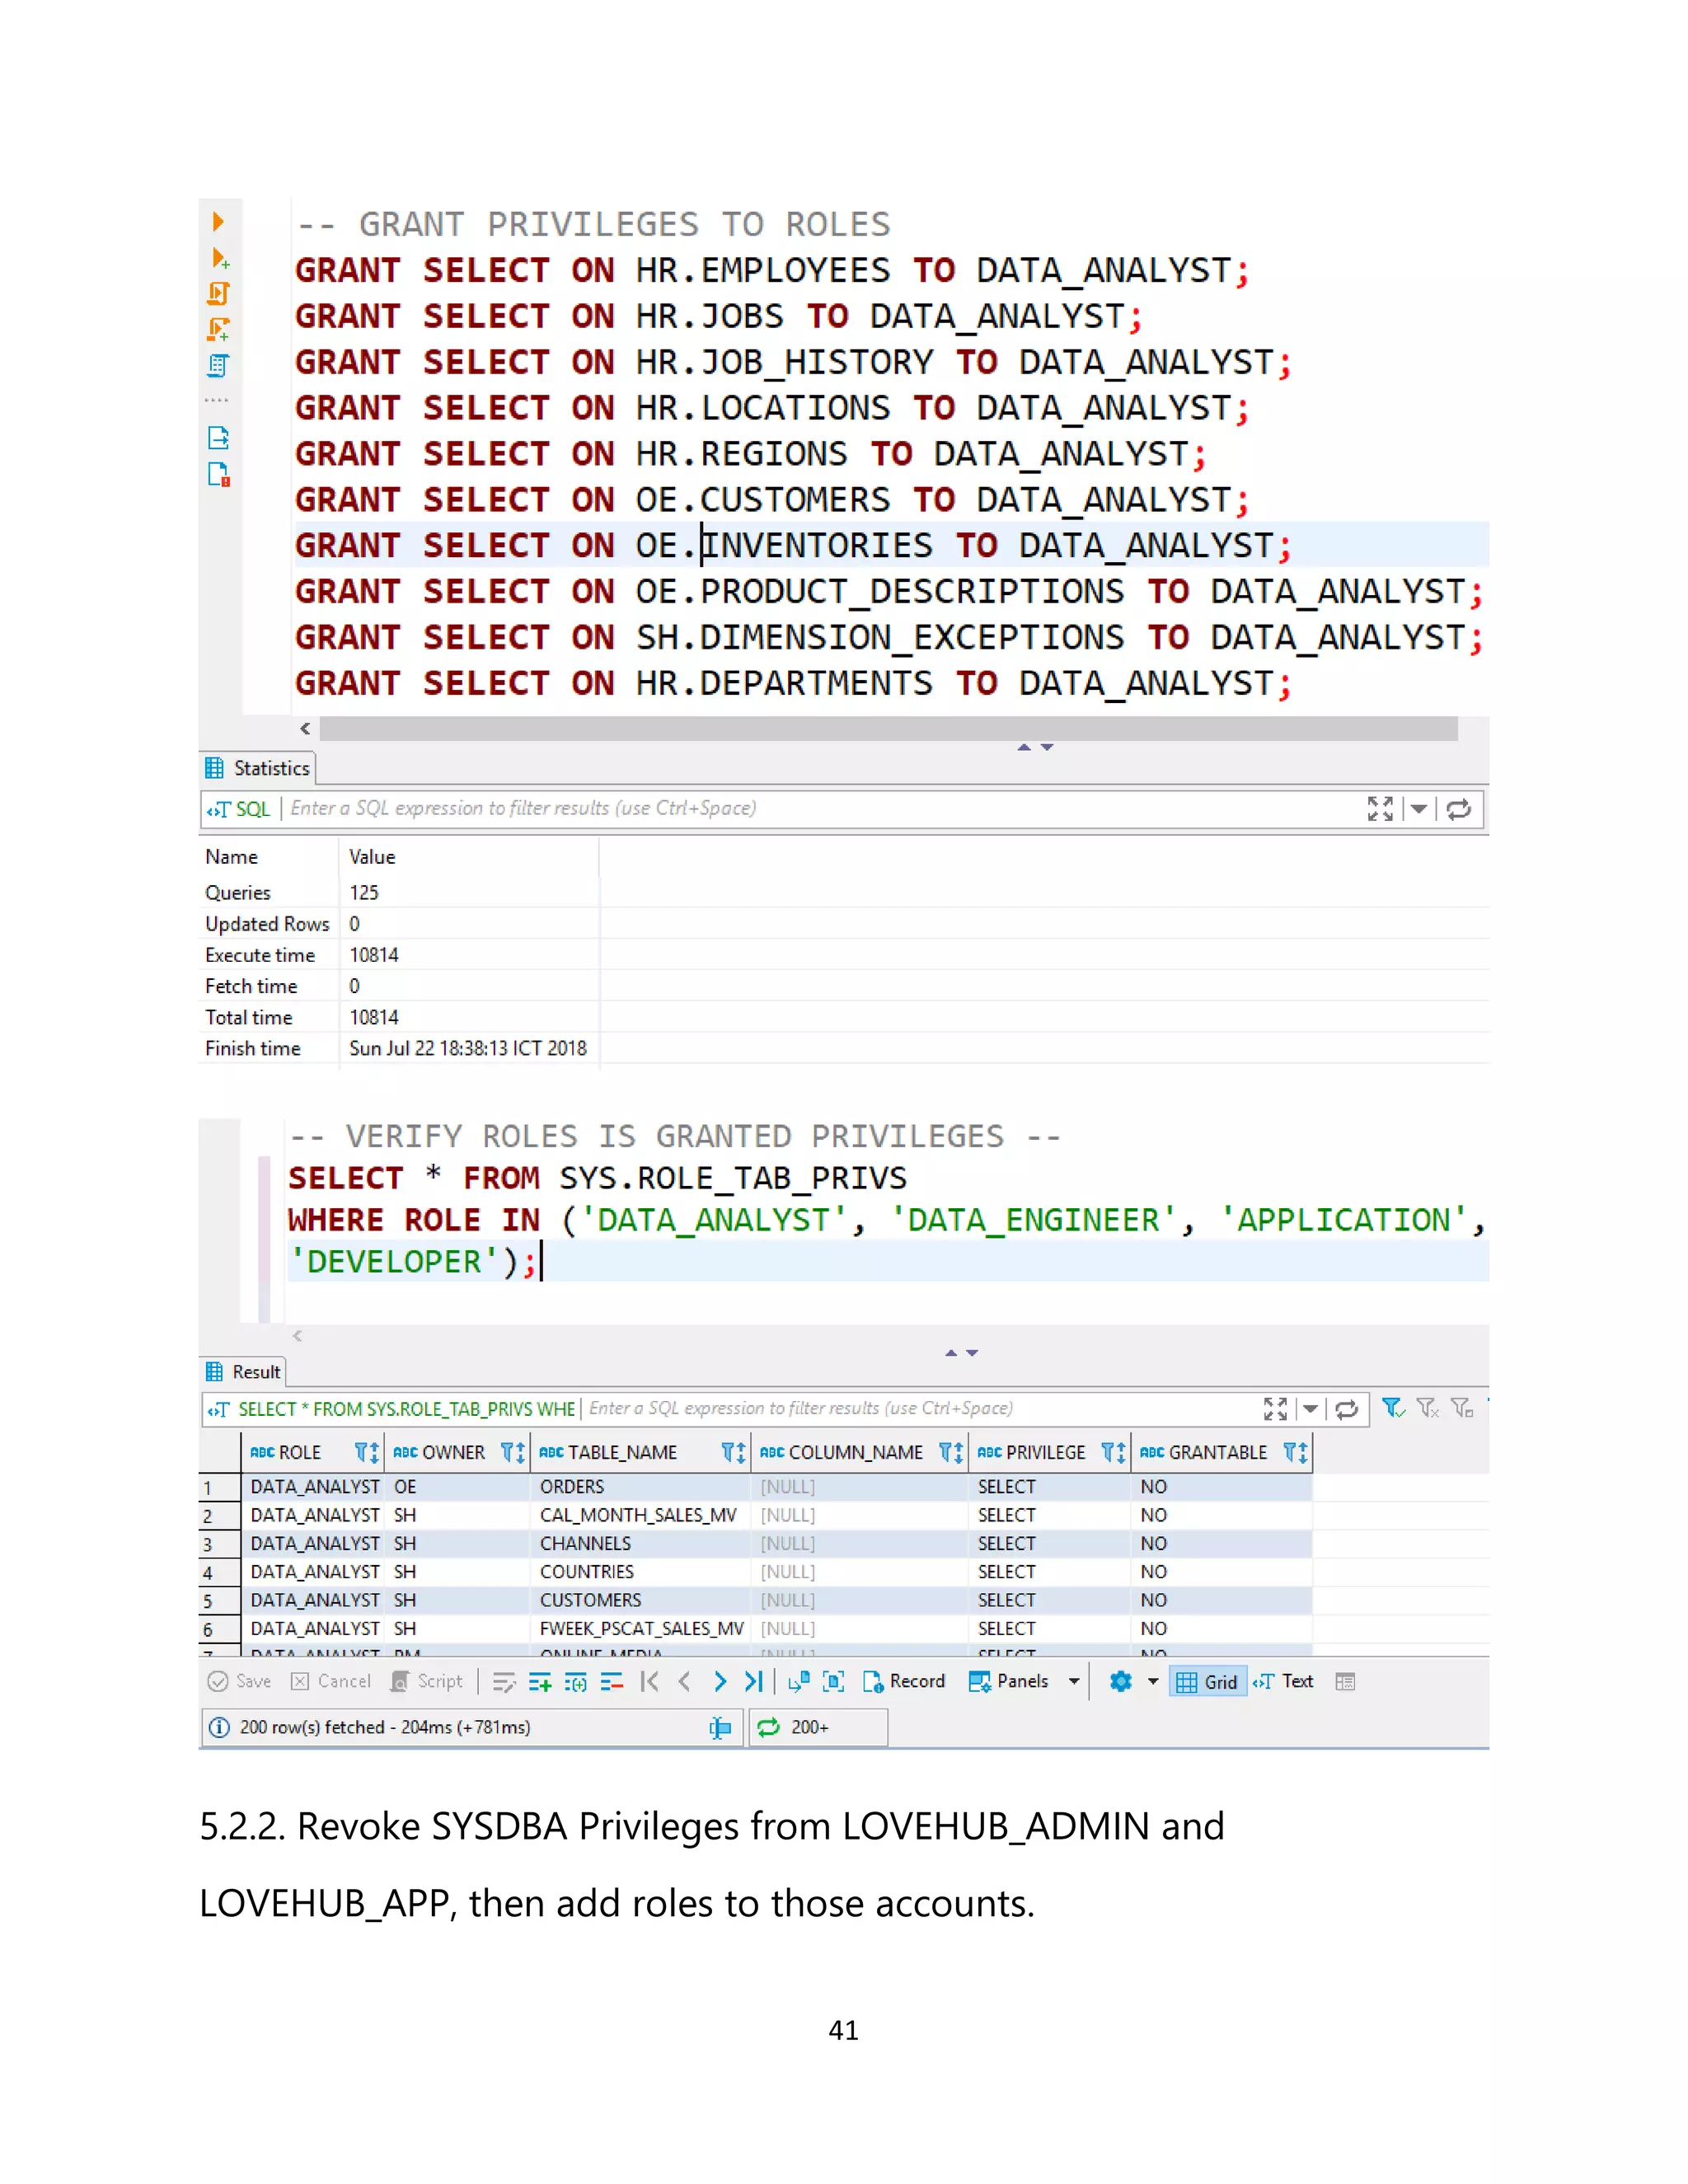Refresh the Statistics panel

tap(1459, 809)
